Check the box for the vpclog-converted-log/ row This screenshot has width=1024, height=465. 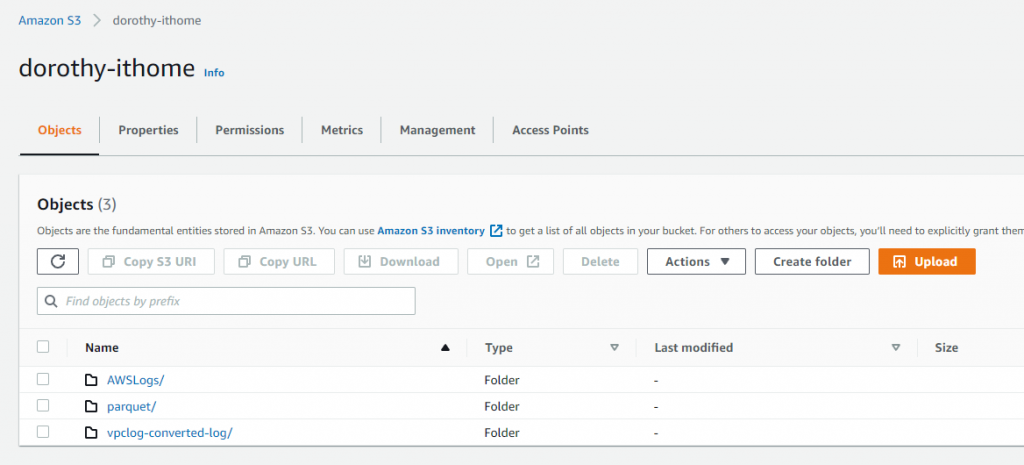43,431
